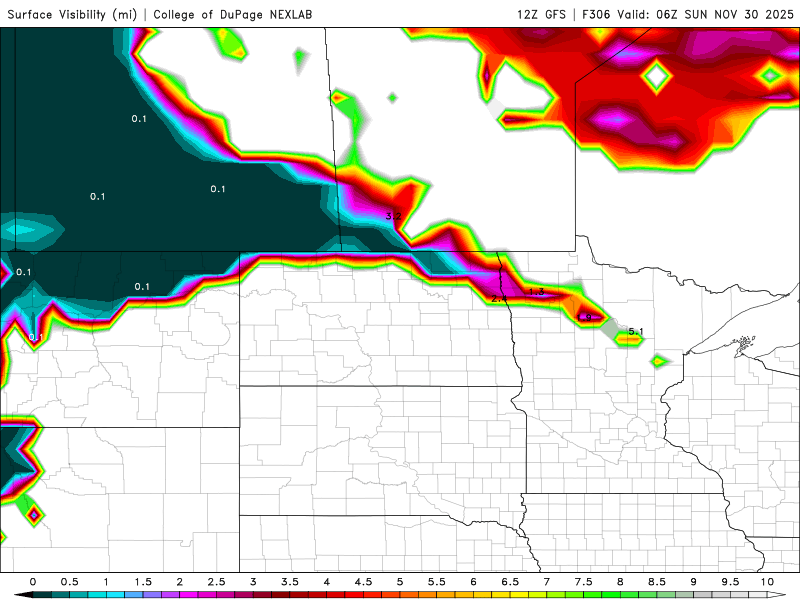Click the 3.2 visibility value on the map
This screenshot has height=600, width=800.
[x=393, y=216]
